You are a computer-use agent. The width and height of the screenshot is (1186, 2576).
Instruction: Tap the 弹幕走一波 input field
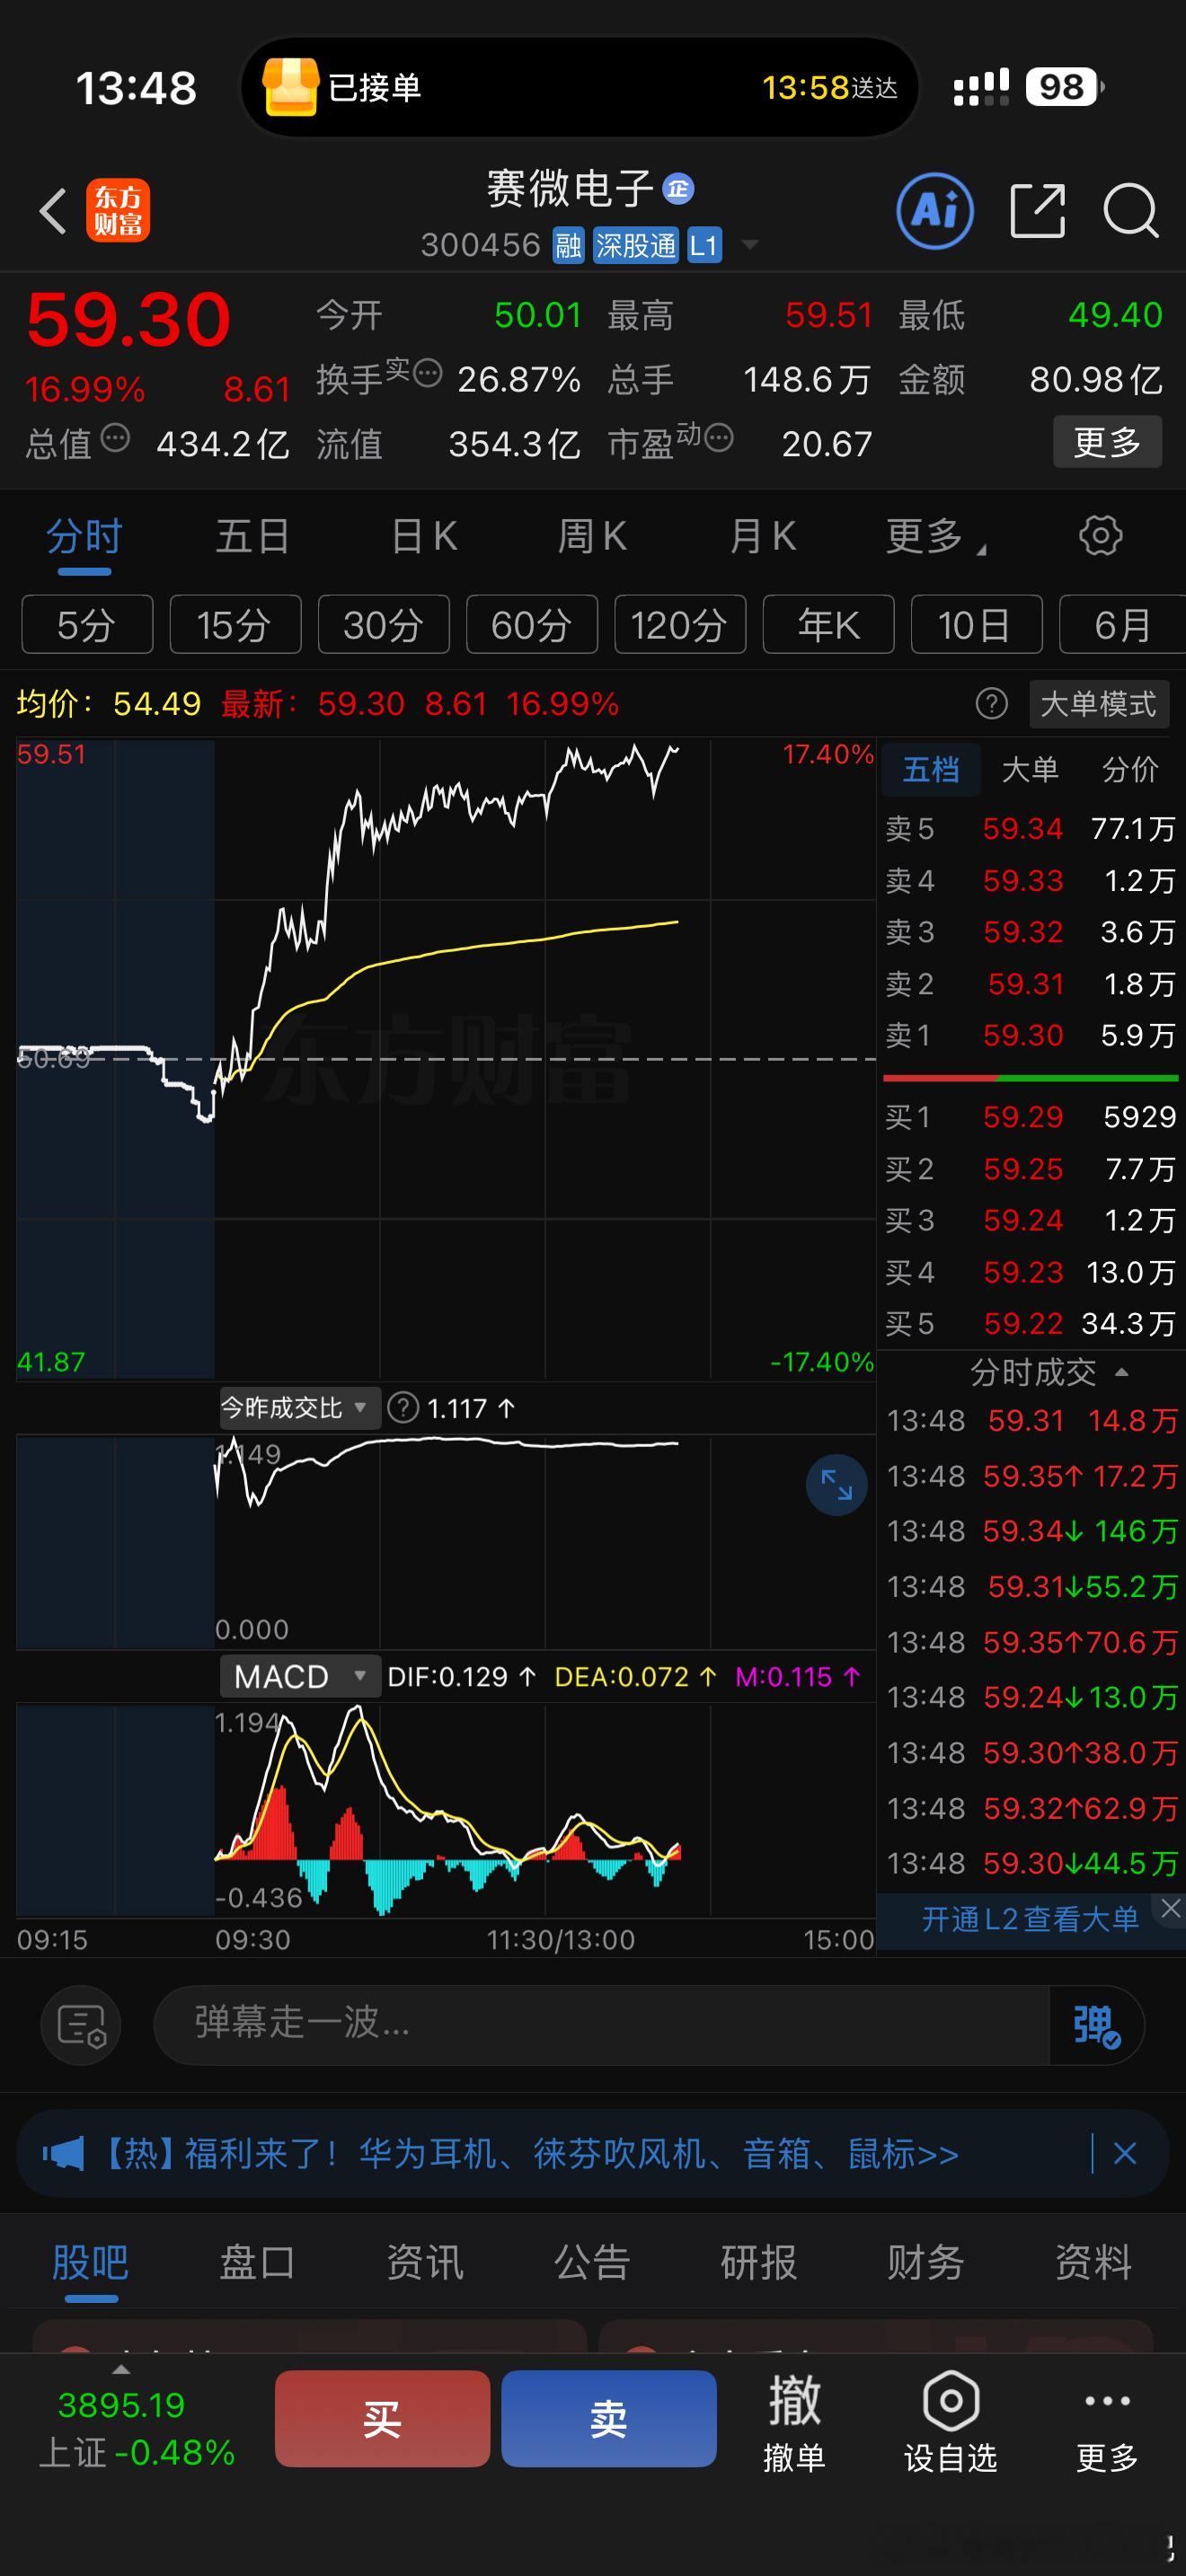tap(601, 2025)
